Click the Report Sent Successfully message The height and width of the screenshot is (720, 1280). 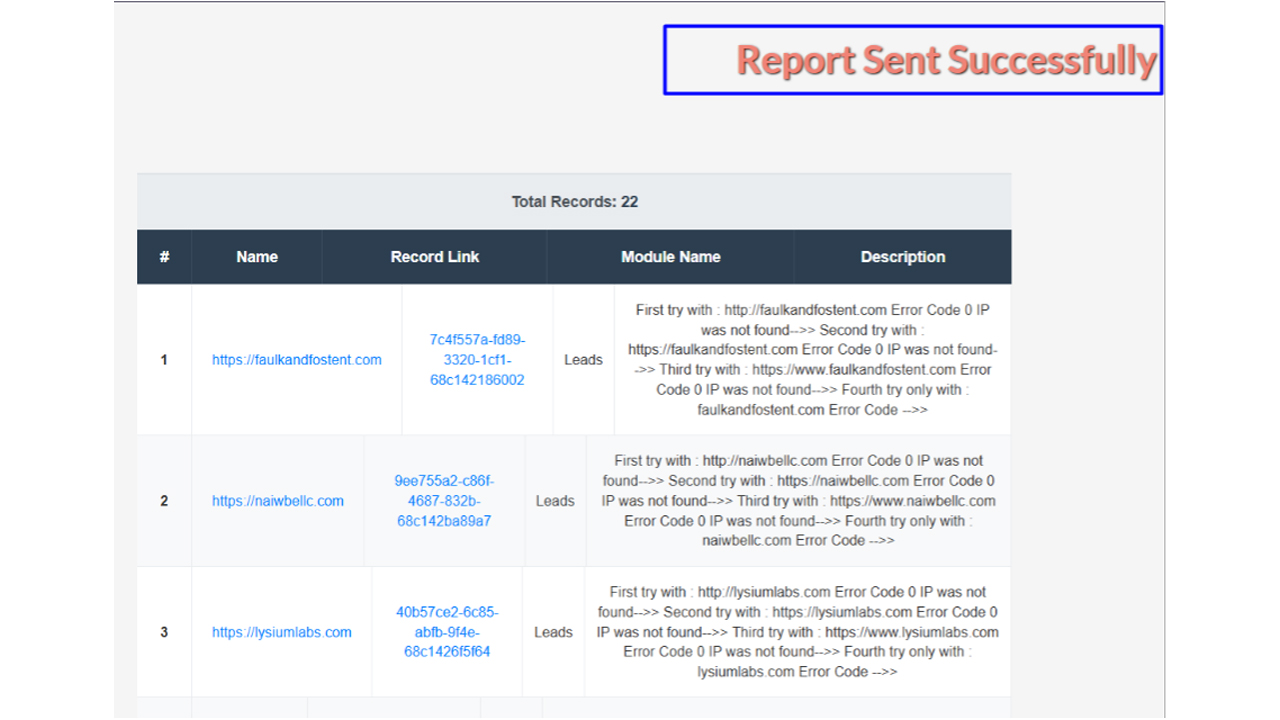pos(946,60)
